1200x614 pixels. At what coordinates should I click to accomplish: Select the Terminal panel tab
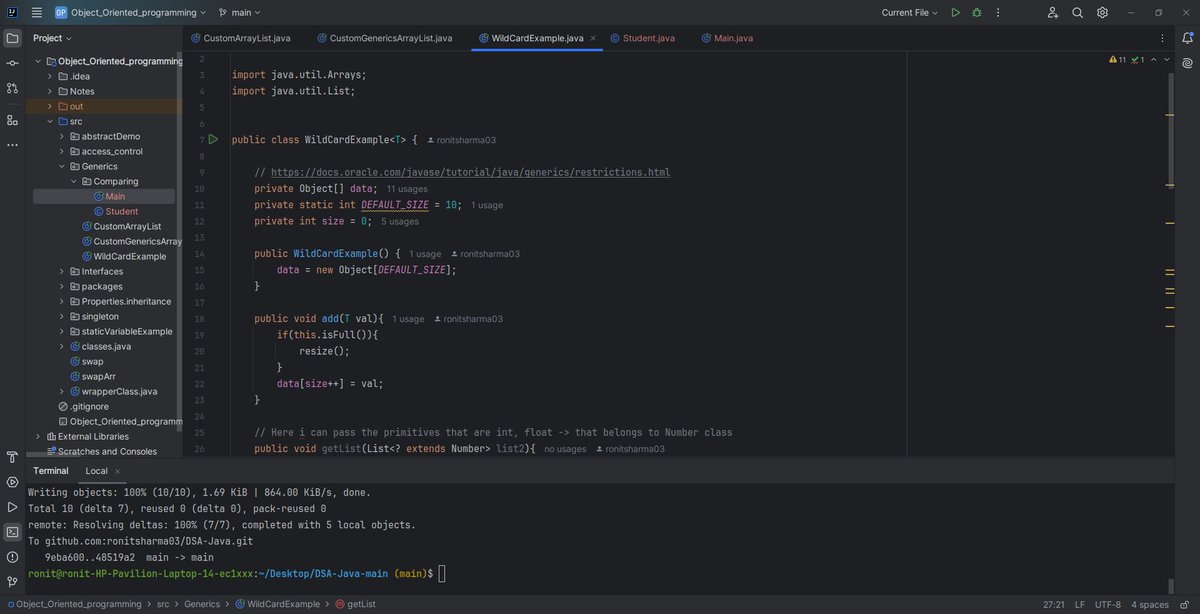click(51, 471)
